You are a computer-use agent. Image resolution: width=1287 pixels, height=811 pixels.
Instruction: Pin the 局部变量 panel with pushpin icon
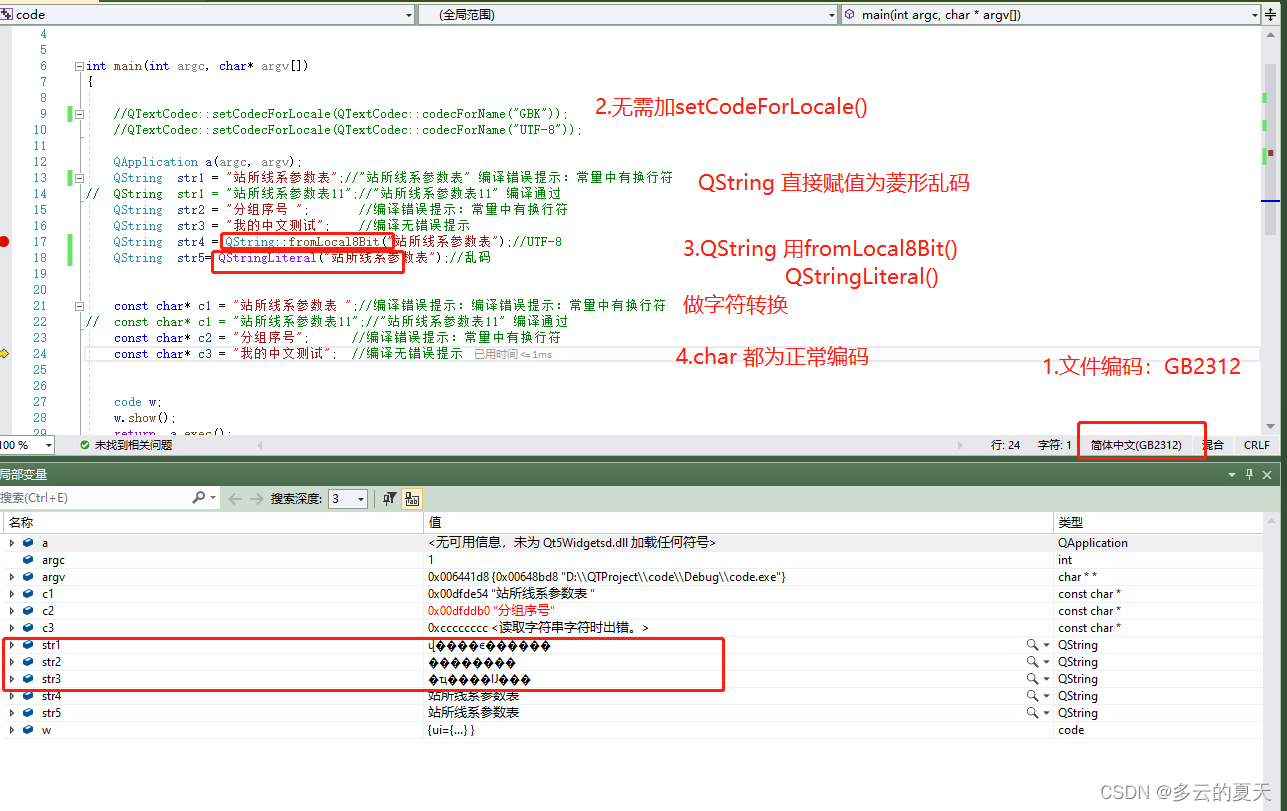point(1249,474)
